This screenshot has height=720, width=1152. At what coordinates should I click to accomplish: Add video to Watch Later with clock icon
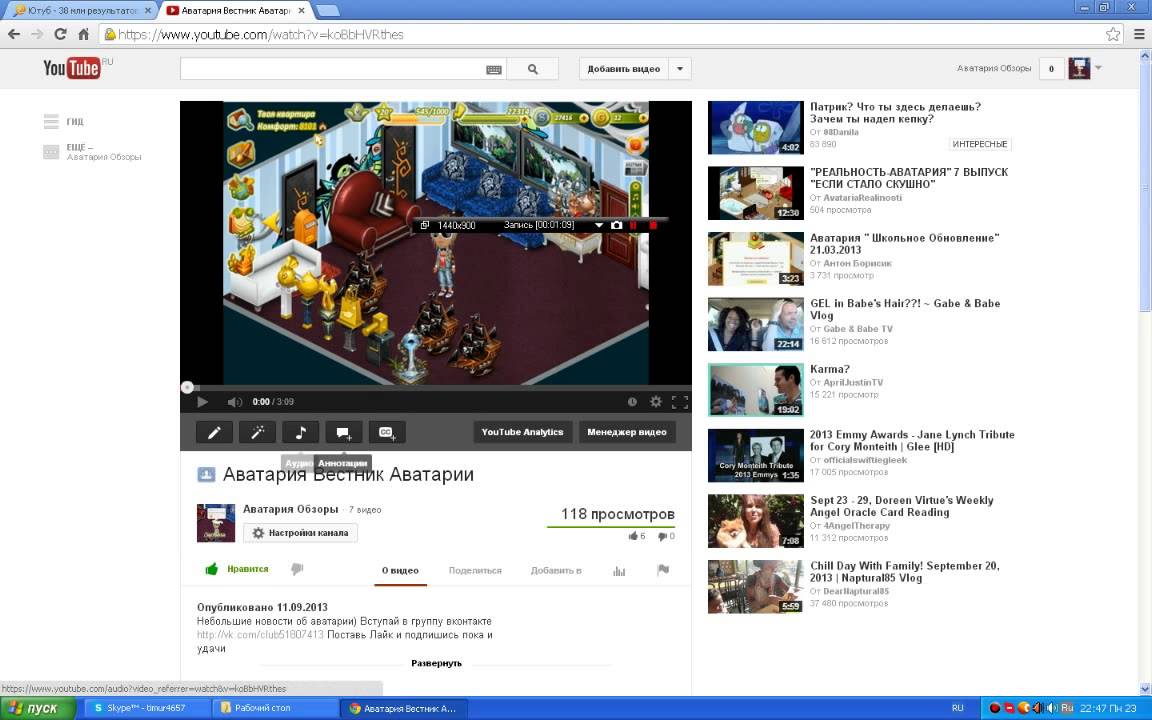[x=632, y=402]
